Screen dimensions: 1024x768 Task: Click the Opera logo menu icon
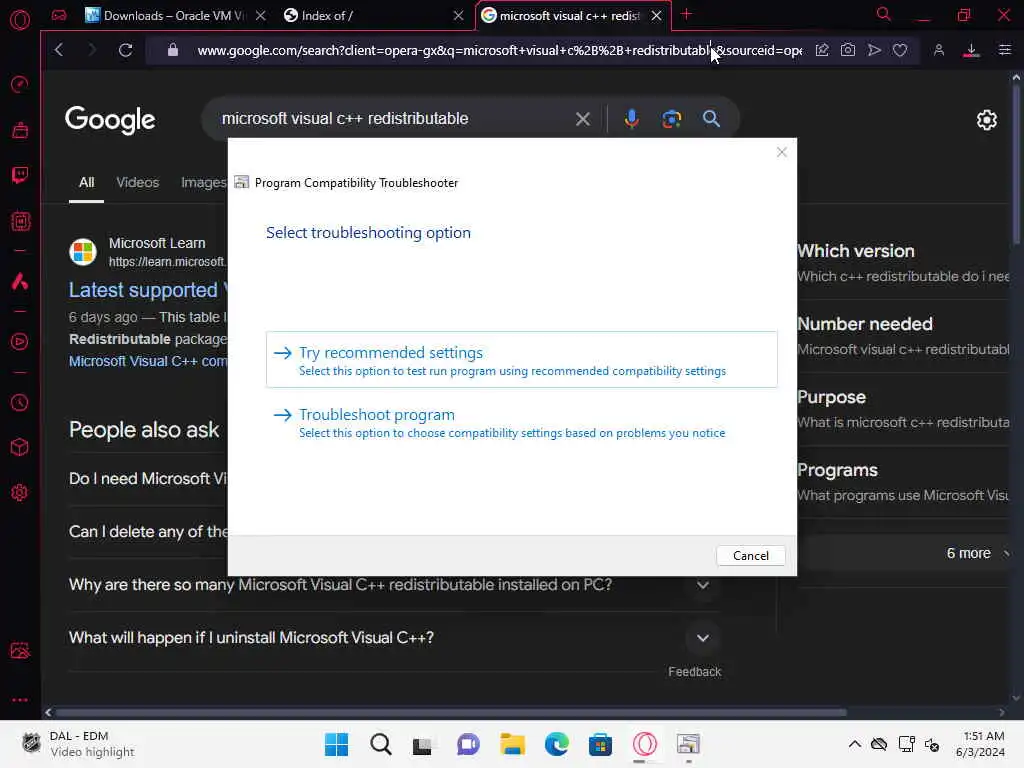pyautogui.click(x=20, y=20)
